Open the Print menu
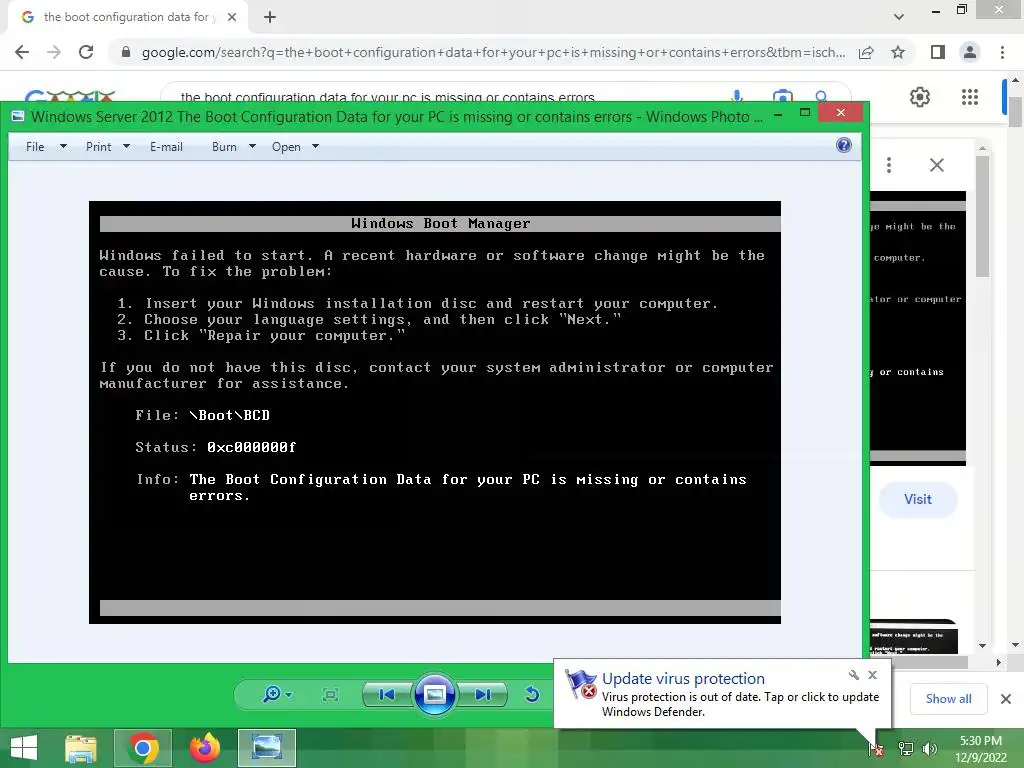This screenshot has width=1024, height=768. coord(99,147)
